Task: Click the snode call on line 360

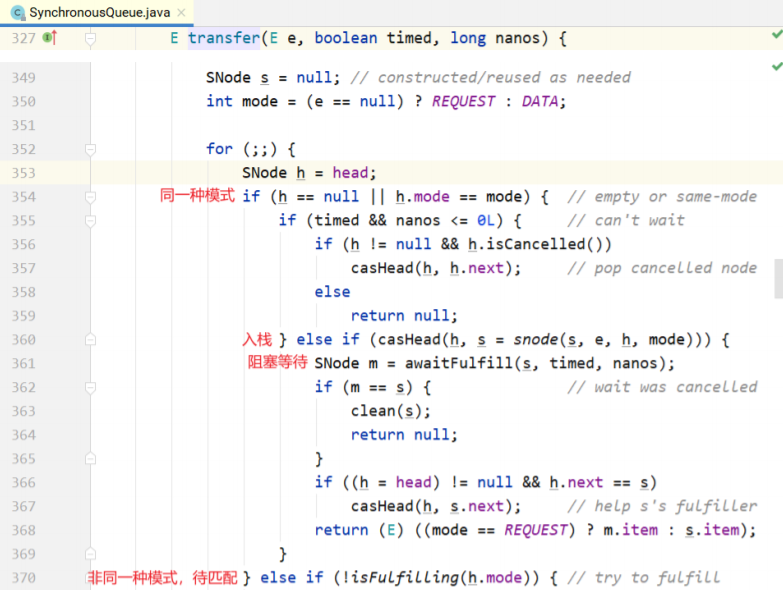Action: point(535,340)
